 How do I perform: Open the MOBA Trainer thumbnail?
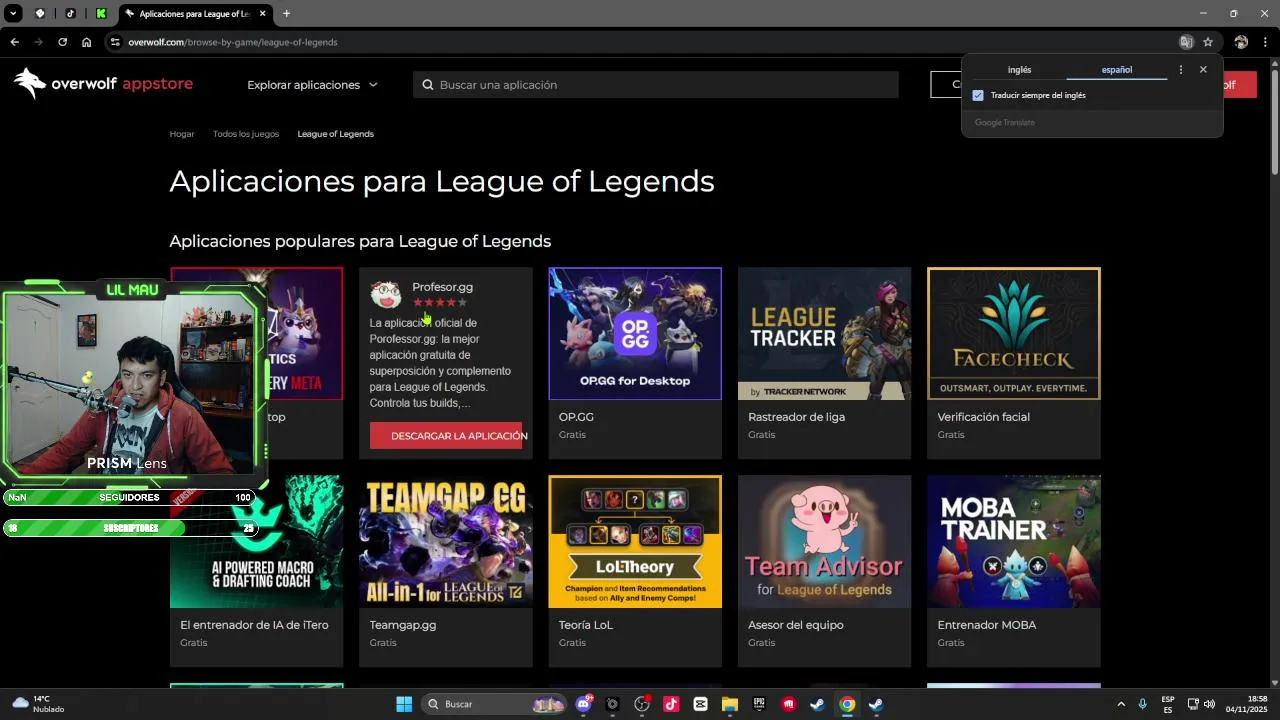1014,541
